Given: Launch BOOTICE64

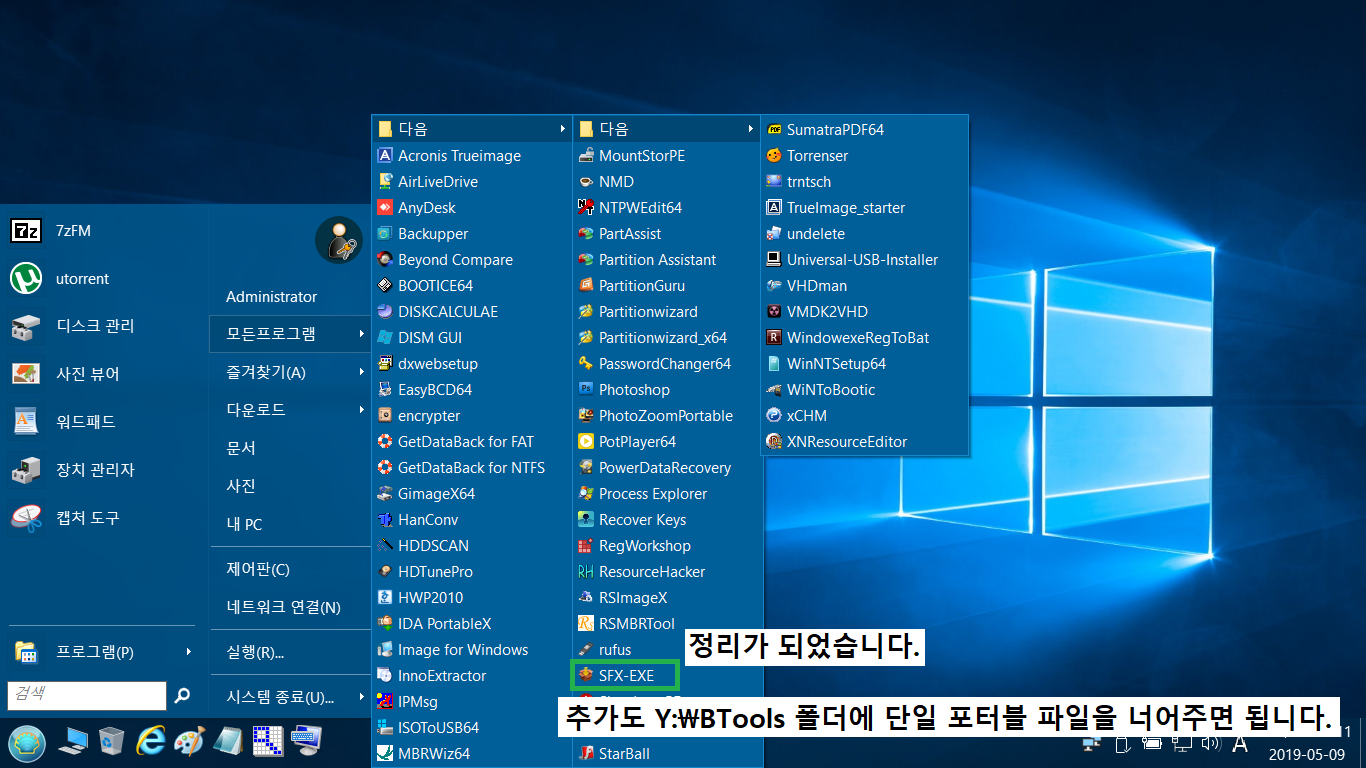Looking at the screenshot, I should point(471,286).
